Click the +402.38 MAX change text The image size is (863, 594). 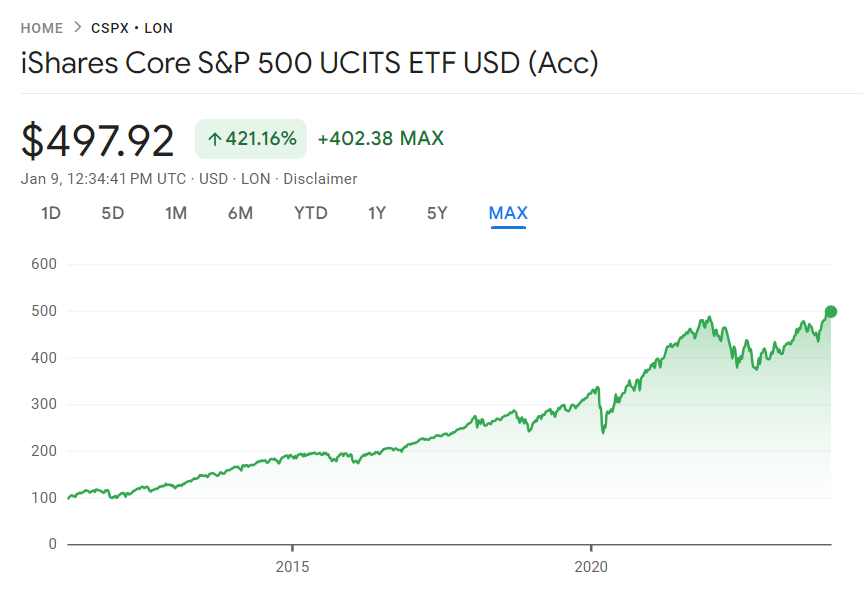(380, 139)
